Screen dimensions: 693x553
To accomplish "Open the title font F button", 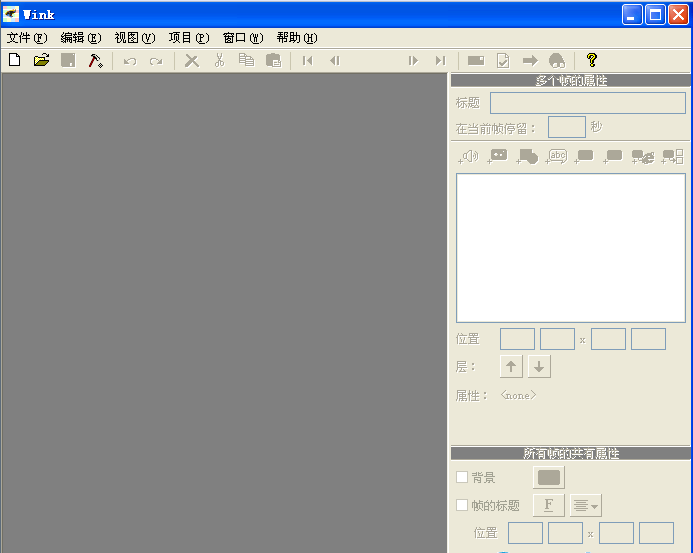I will (548, 506).
